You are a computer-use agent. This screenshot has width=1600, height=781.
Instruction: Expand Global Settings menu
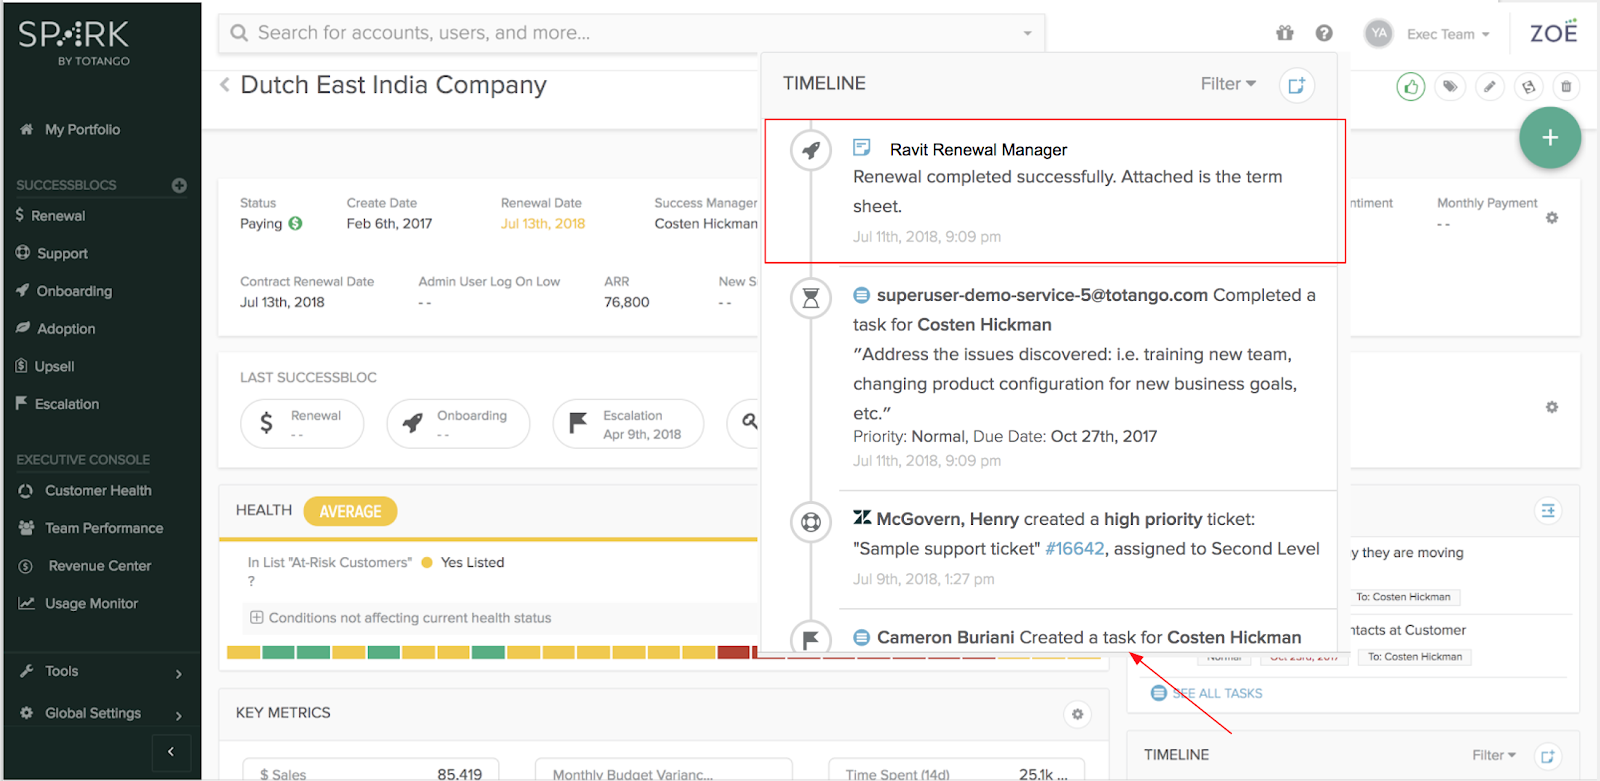tap(100, 714)
